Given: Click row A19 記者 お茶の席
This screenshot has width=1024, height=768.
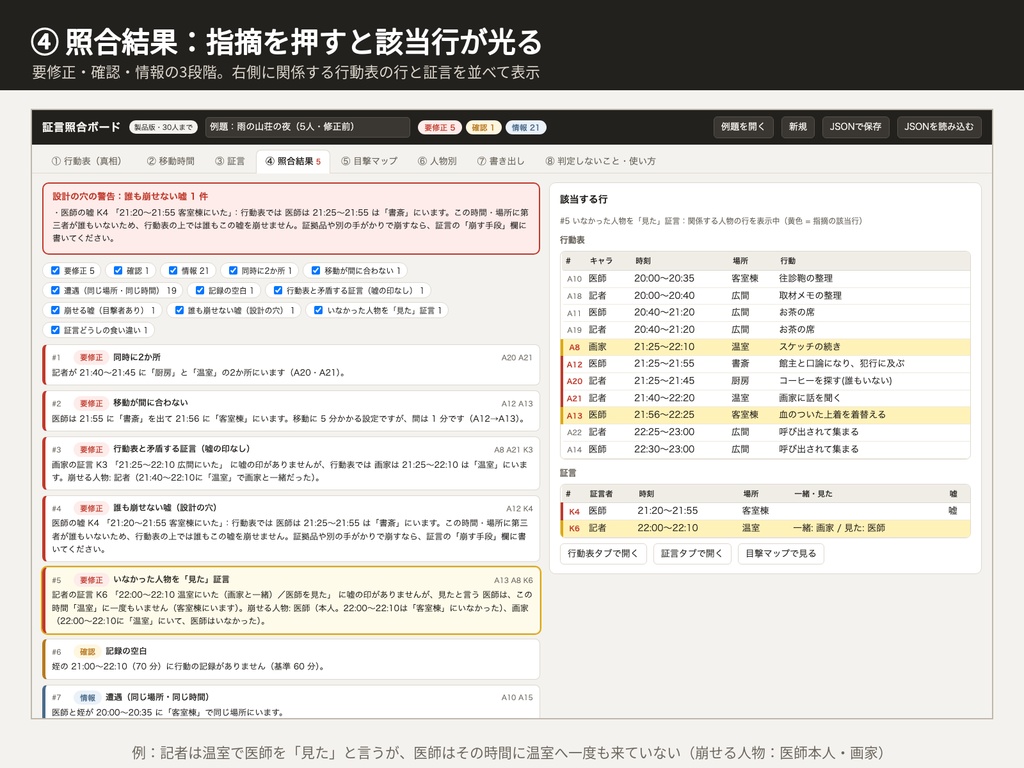Looking at the screenshot, I should coord(765,329).
